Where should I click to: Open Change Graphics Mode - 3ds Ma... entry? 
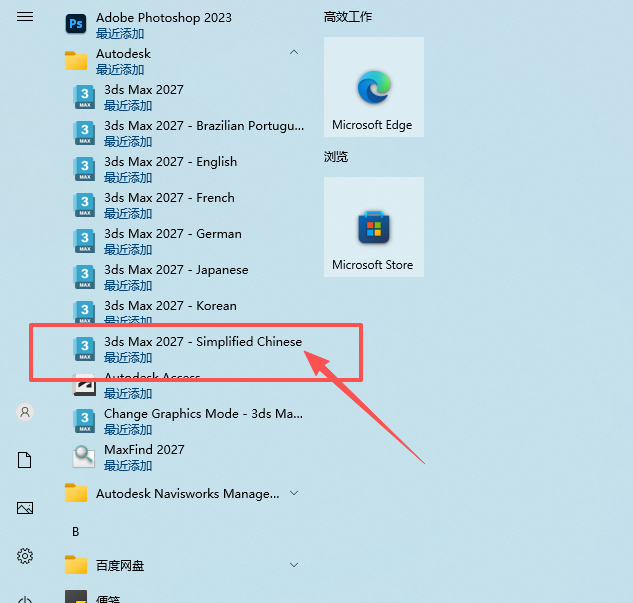click(186, 421)
